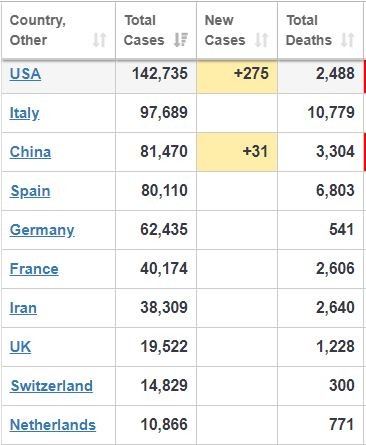Sort by Country, Other column icon
Screen dimensions: 366x445
click(x=99, y=40)
